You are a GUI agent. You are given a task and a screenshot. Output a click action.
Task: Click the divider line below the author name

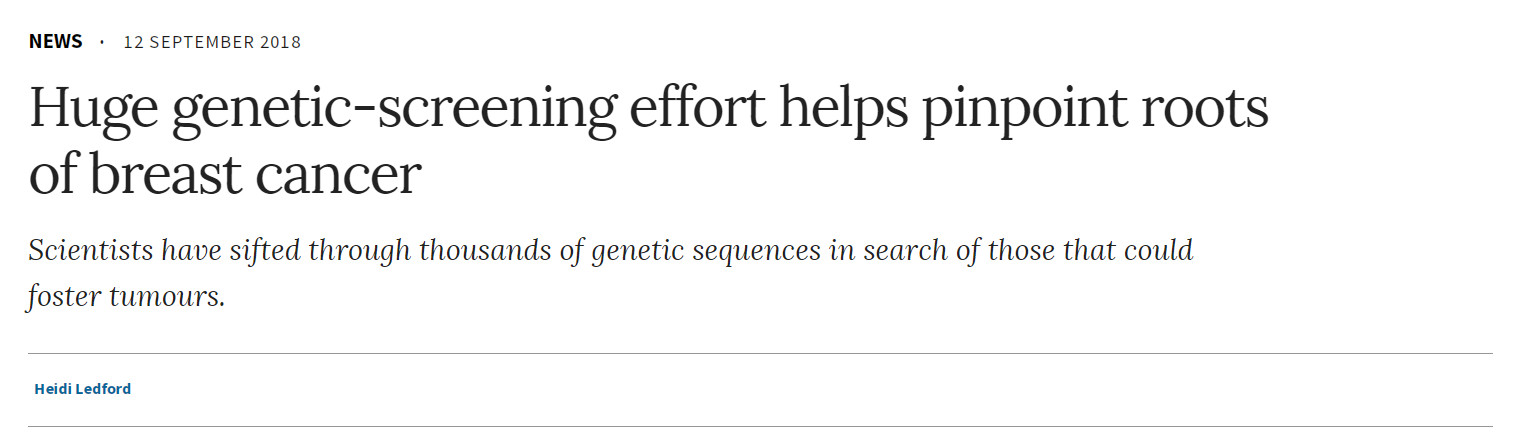coord(760,427)
